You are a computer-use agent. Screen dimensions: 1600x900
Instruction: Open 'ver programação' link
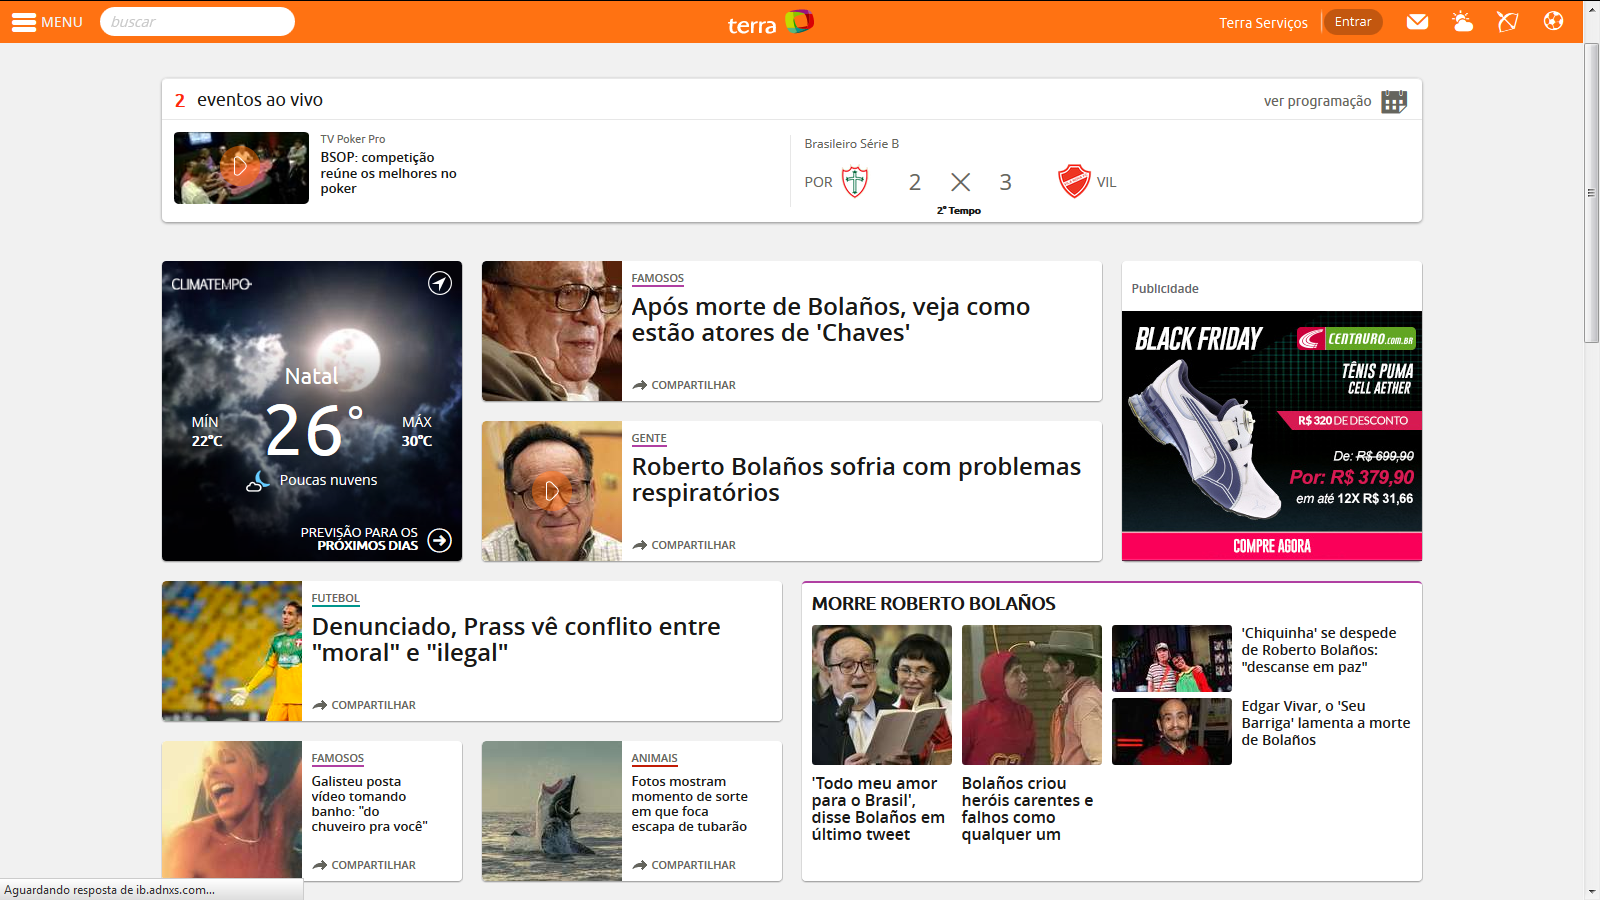[x=1317, y=101]
